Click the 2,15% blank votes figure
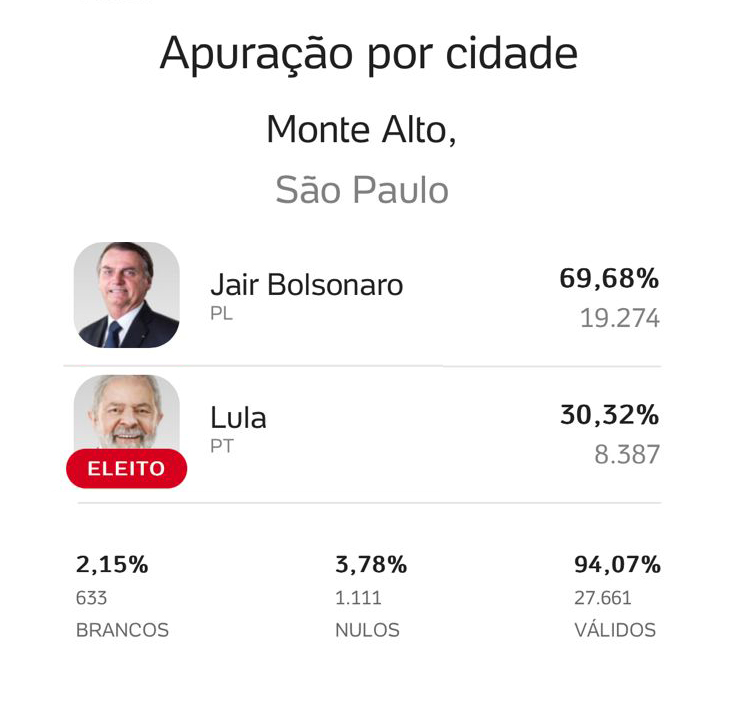The height and width of the screenshot is (712, 739). point(112,565)
